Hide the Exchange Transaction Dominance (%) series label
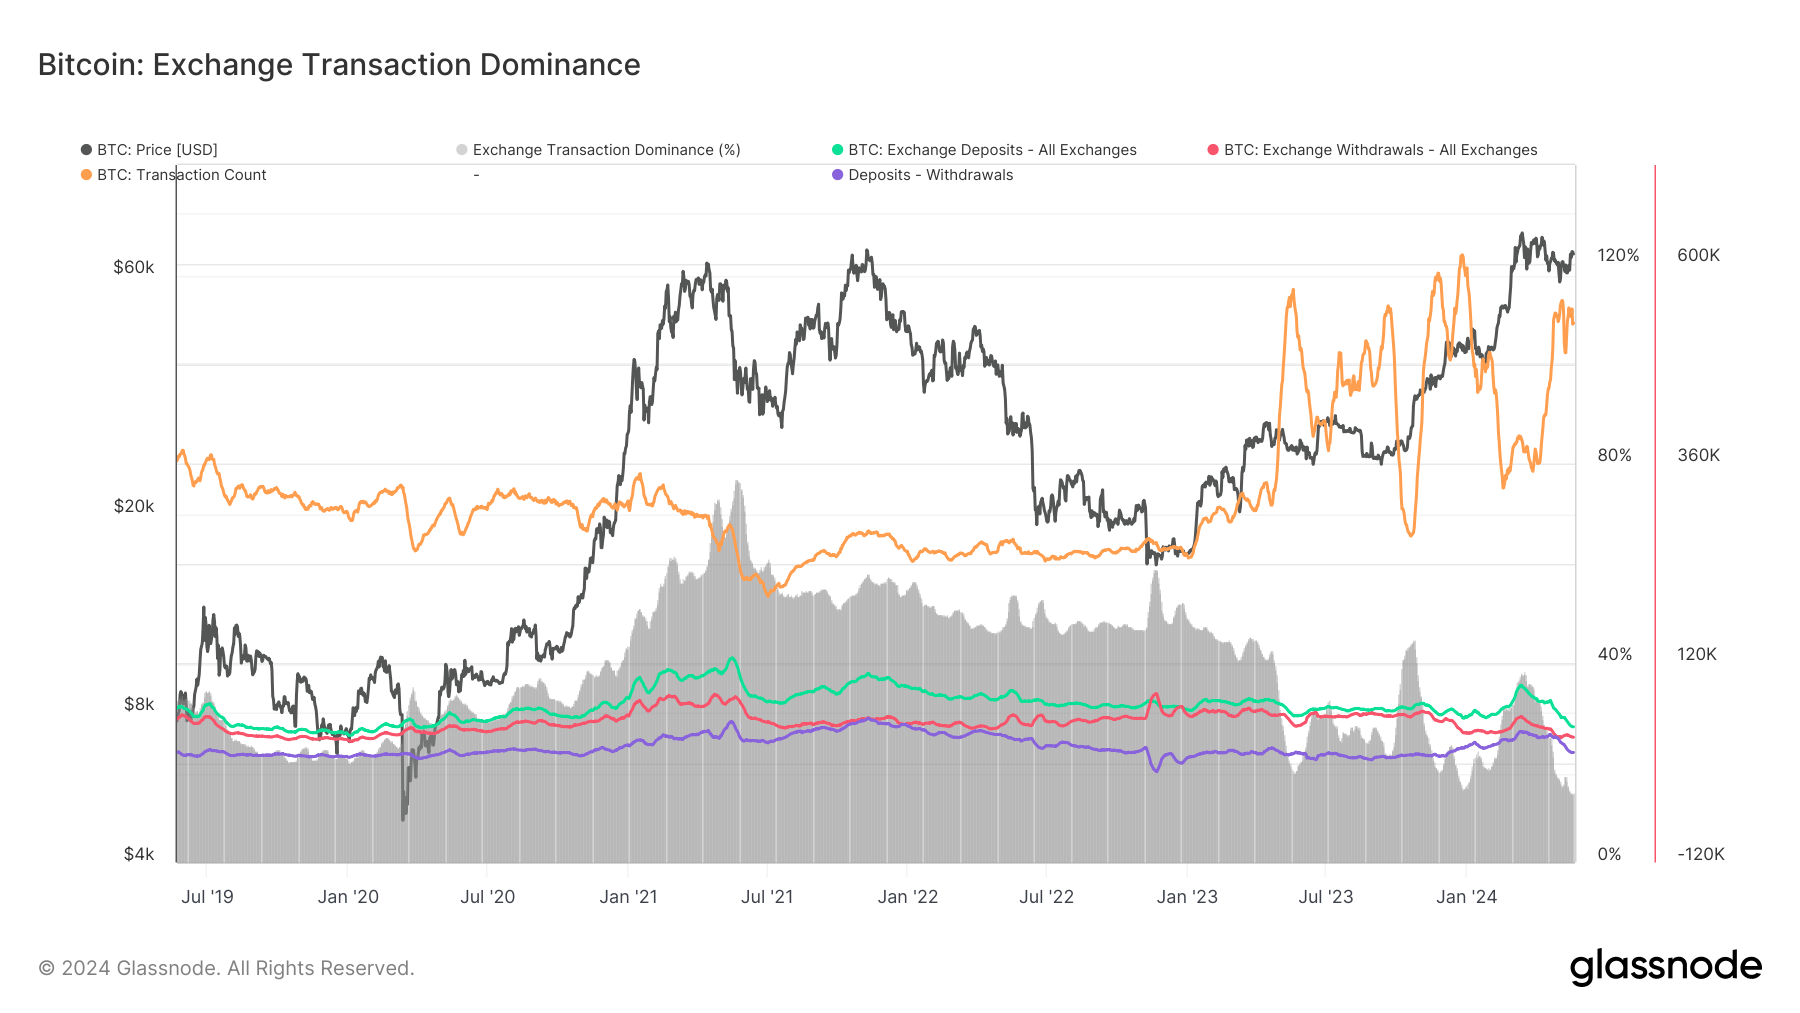 point(606,150)
